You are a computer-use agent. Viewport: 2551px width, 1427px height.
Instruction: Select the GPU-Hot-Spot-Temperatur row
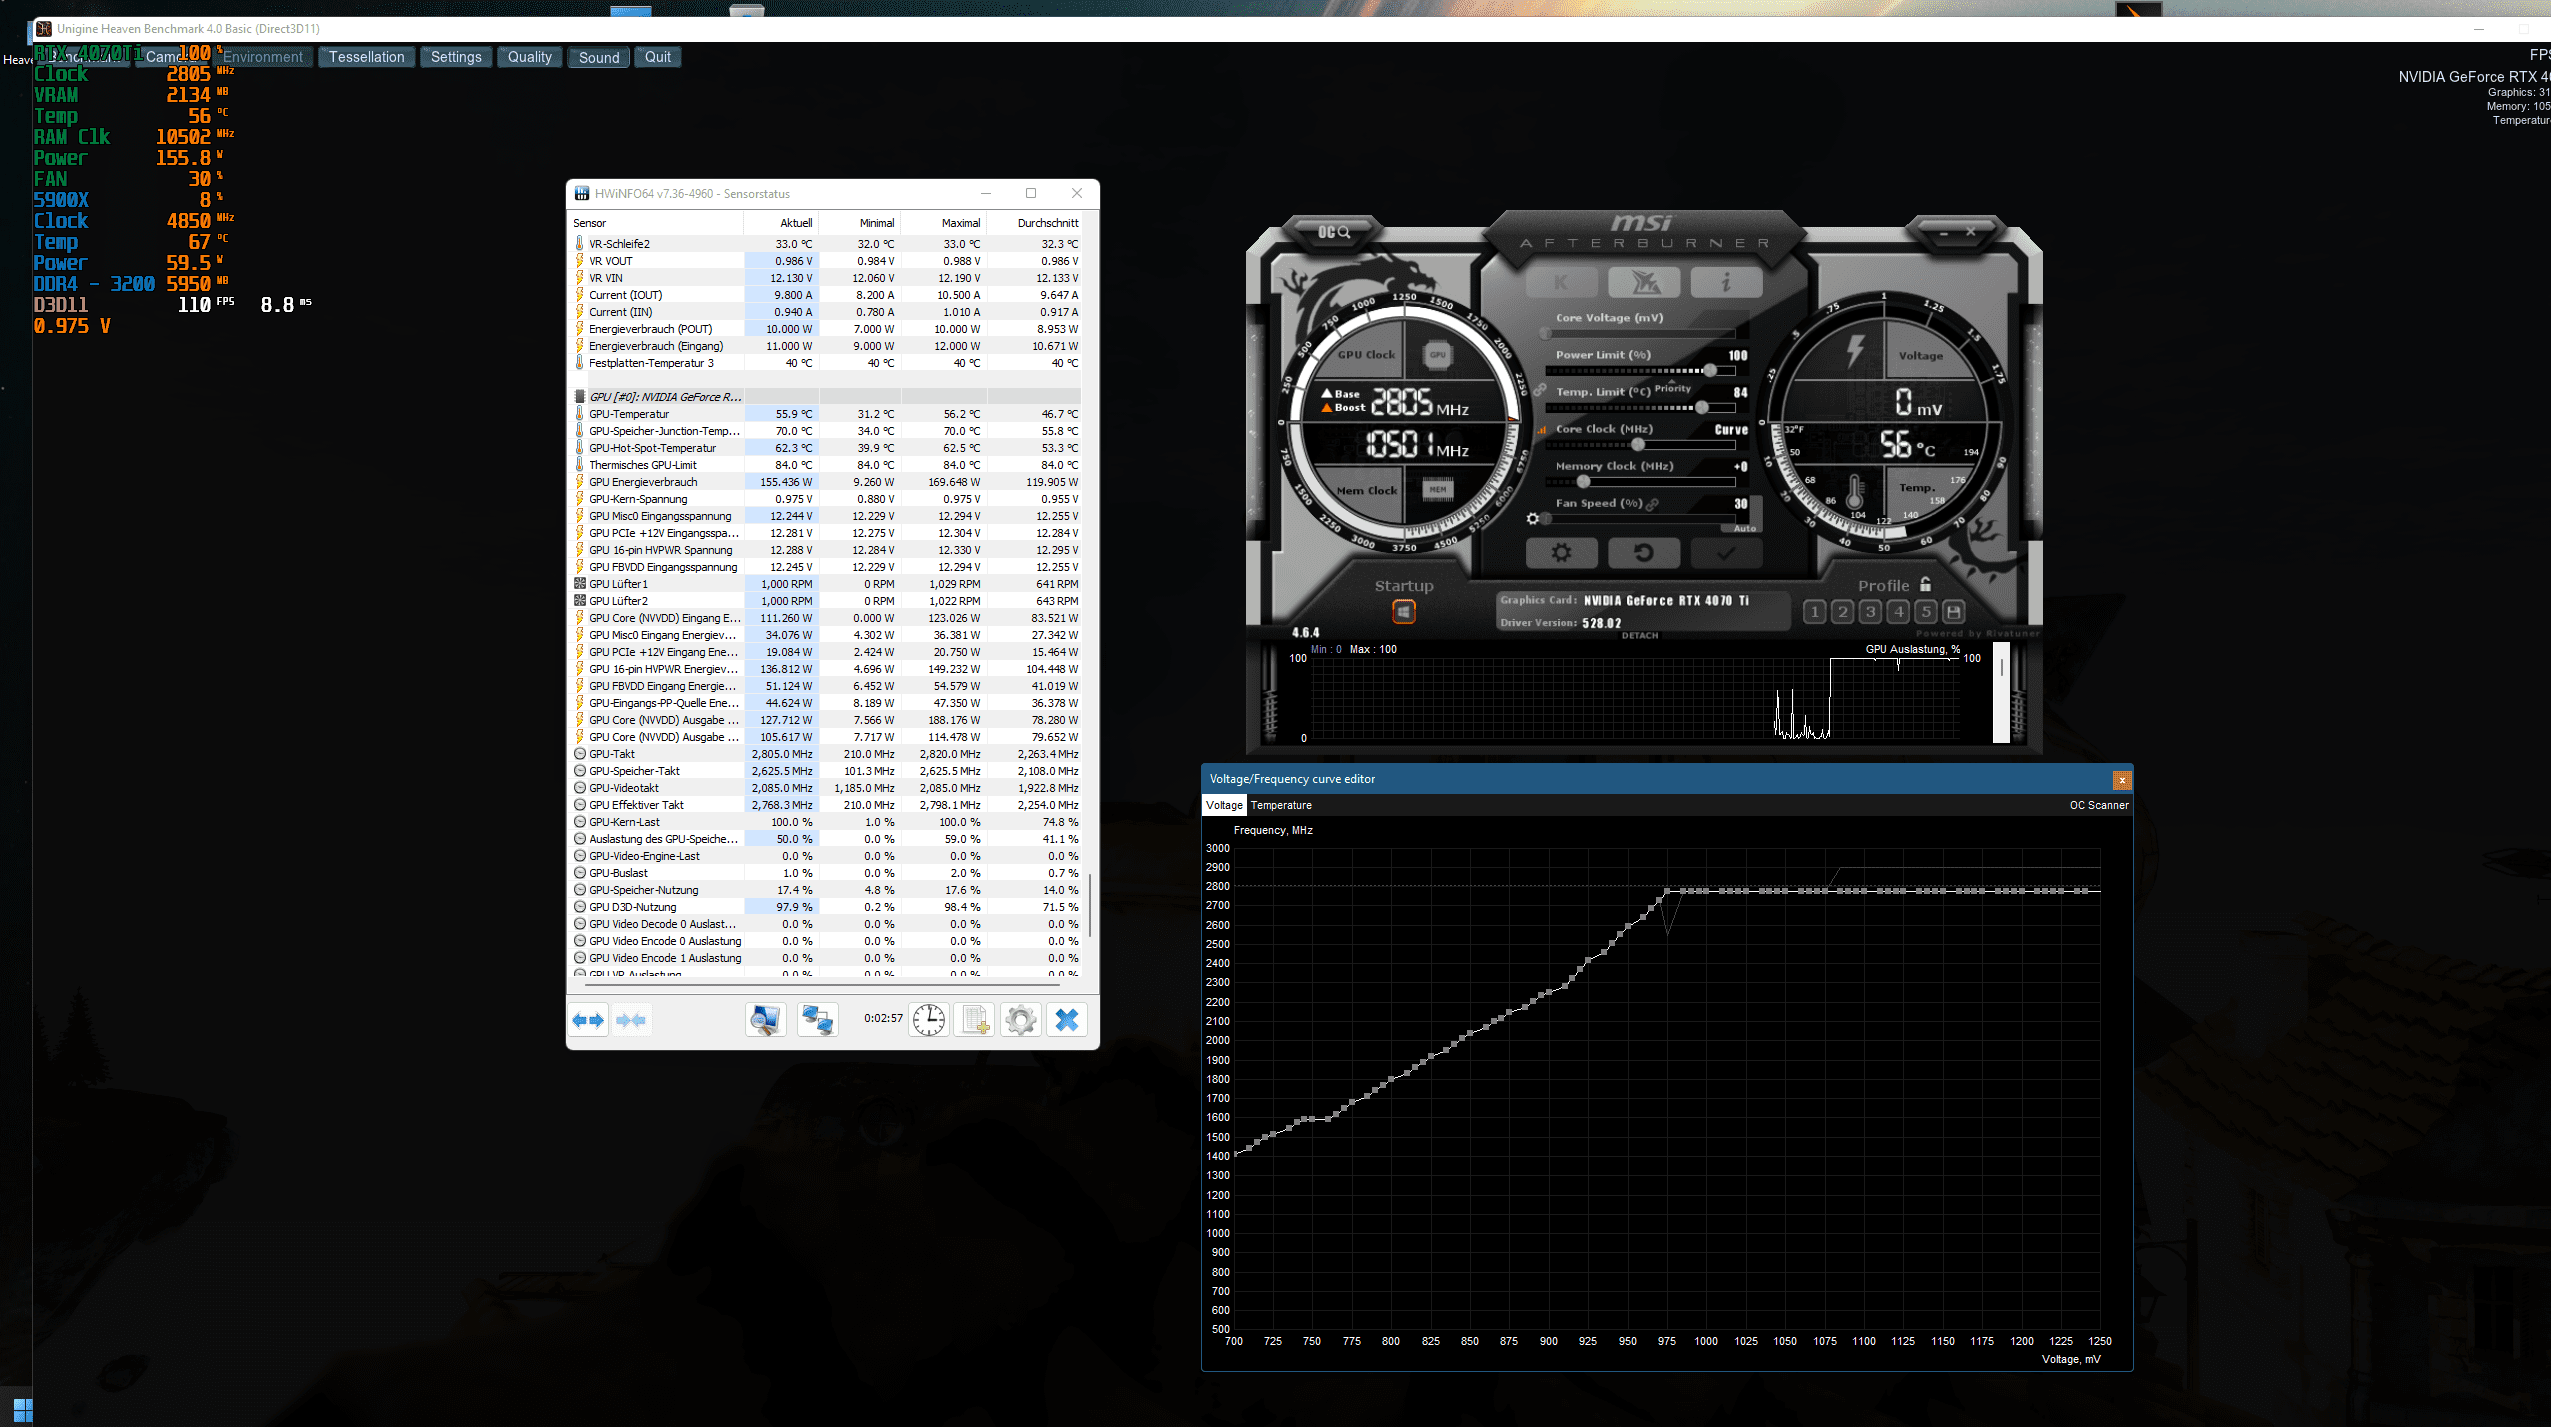pyautogui.click(x=826, y=448)
